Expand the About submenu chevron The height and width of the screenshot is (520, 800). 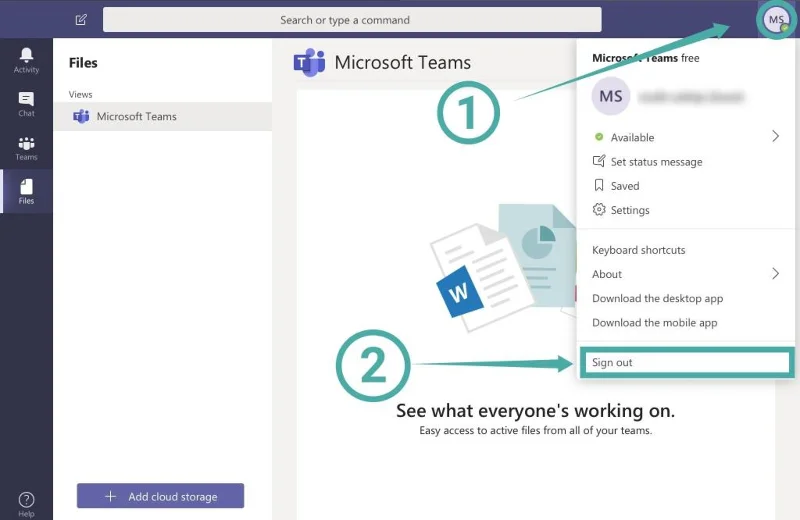point(775,274)
